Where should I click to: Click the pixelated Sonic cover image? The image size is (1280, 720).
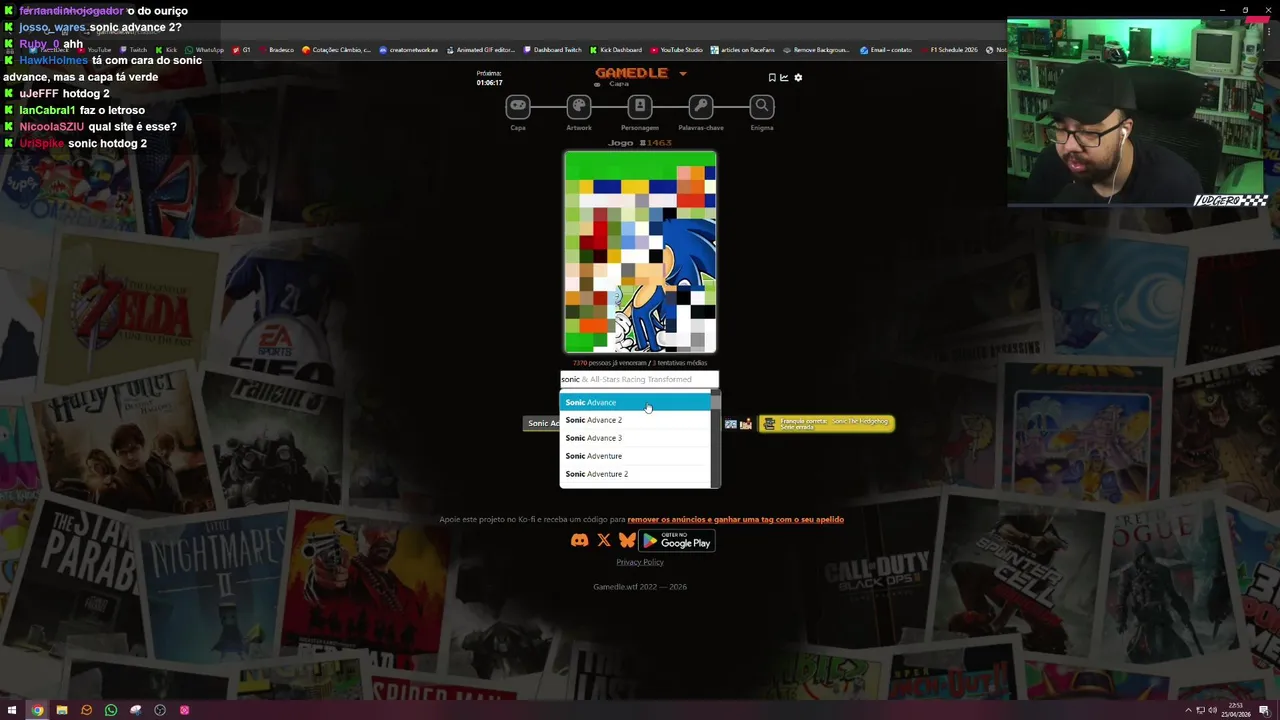click(x=640, y=252)
